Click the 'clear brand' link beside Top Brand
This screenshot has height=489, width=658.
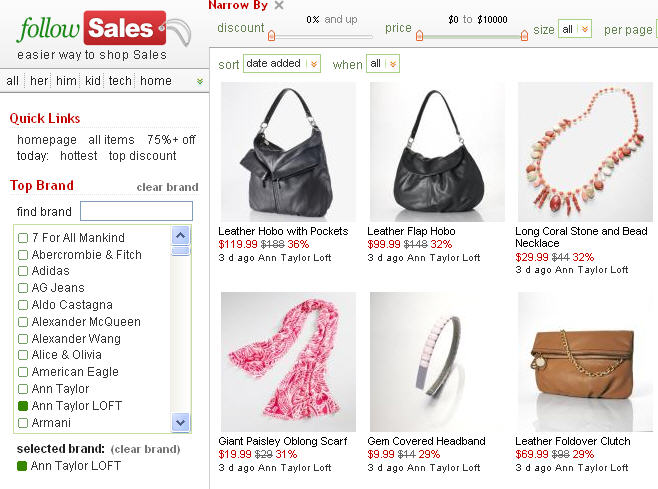(167, 187)
